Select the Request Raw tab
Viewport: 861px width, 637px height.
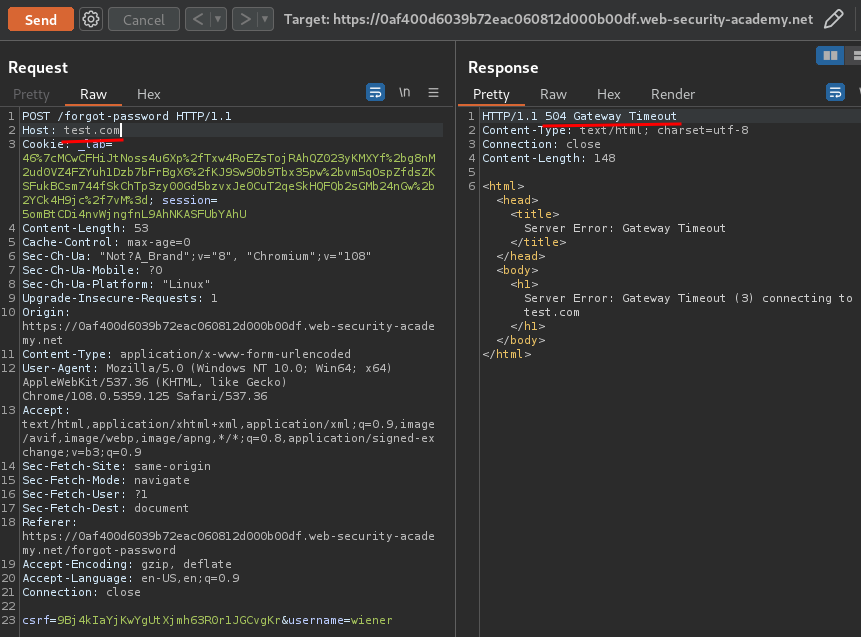coord(93,94)
